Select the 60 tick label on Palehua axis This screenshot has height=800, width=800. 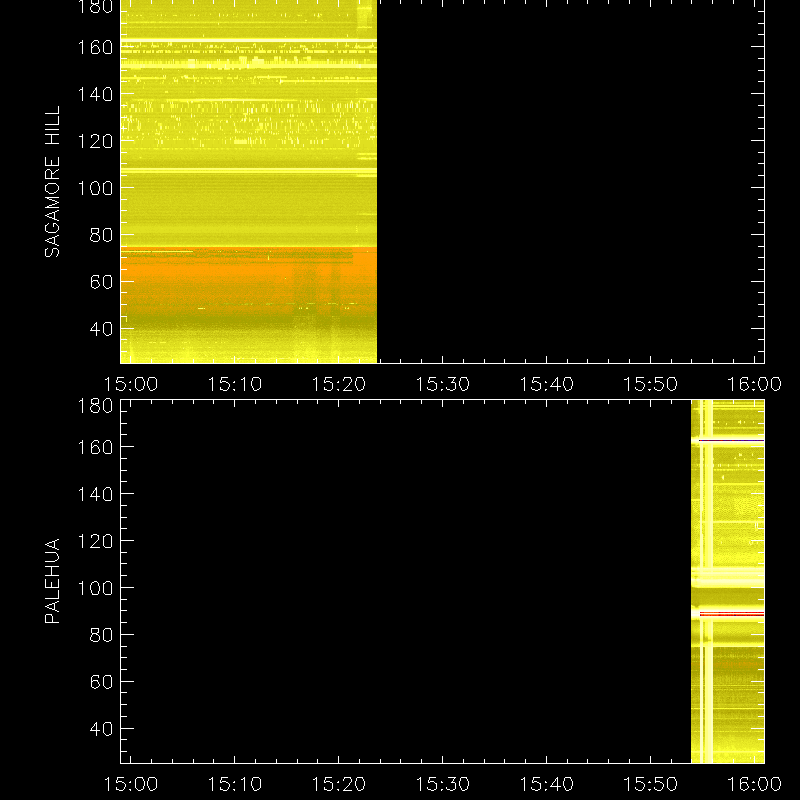101,682
